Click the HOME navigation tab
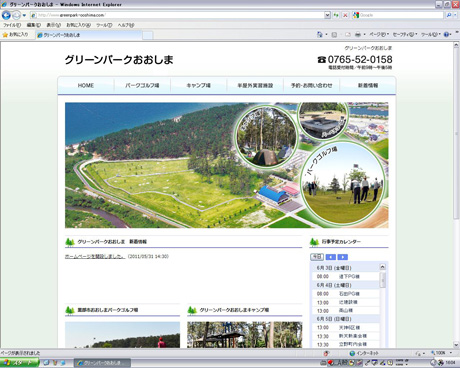This screenshot has width=460, height=368. tap(86, 85)
